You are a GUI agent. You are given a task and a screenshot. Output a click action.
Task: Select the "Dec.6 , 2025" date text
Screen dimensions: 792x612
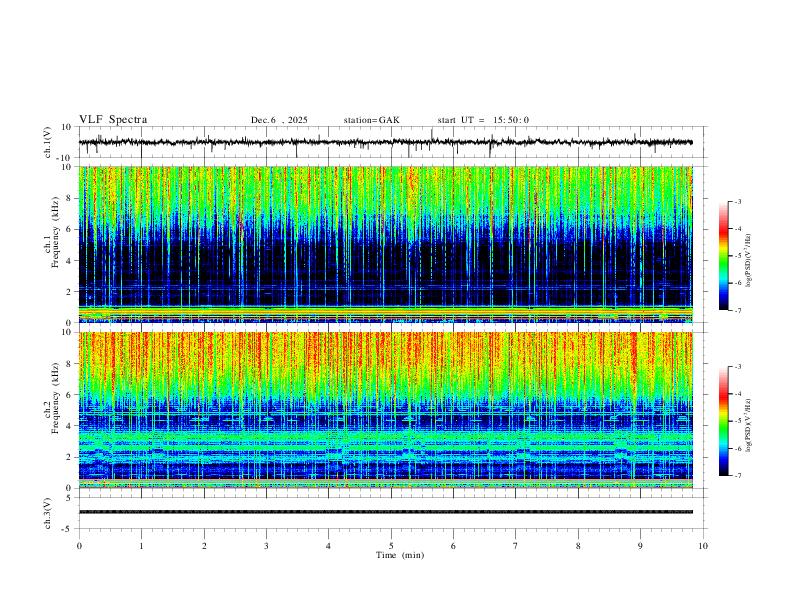click(x=279, y=120)
